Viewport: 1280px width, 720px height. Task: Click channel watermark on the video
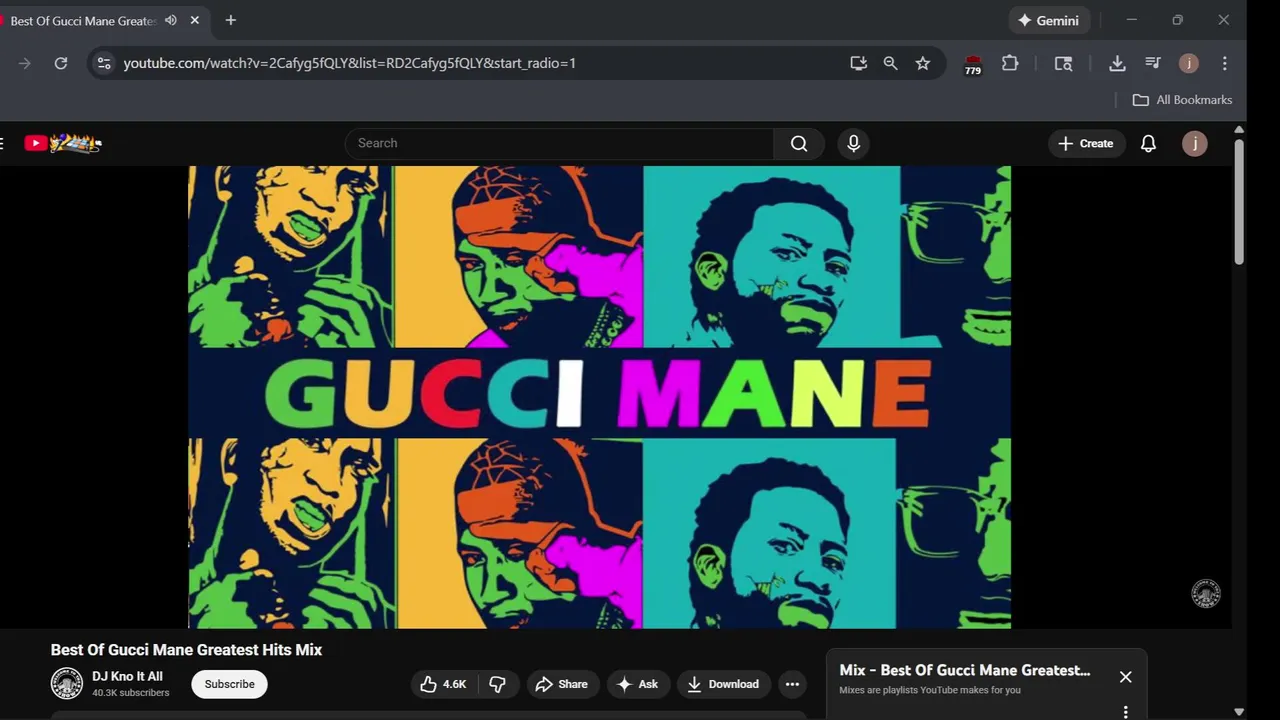pyautogui.click(x=1206, y=593)
